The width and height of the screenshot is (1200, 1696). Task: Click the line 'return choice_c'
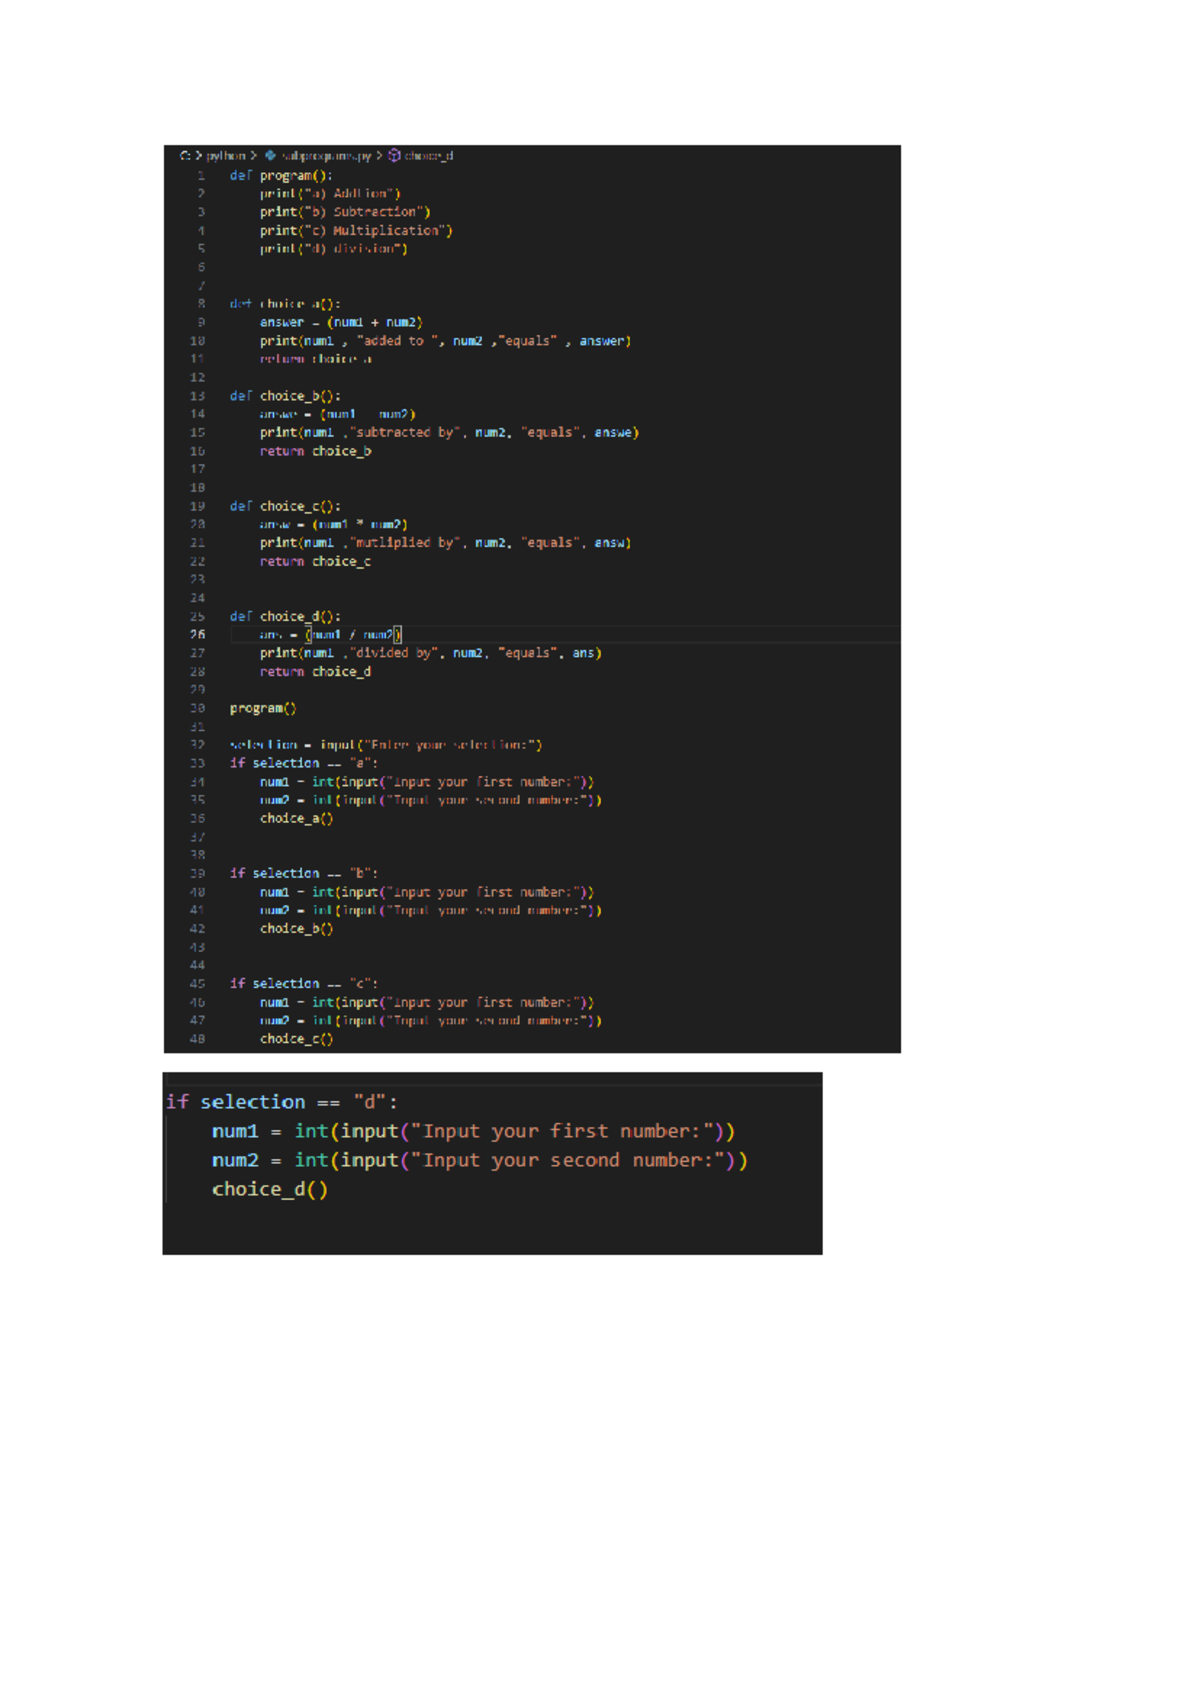[x=315, y=562]
